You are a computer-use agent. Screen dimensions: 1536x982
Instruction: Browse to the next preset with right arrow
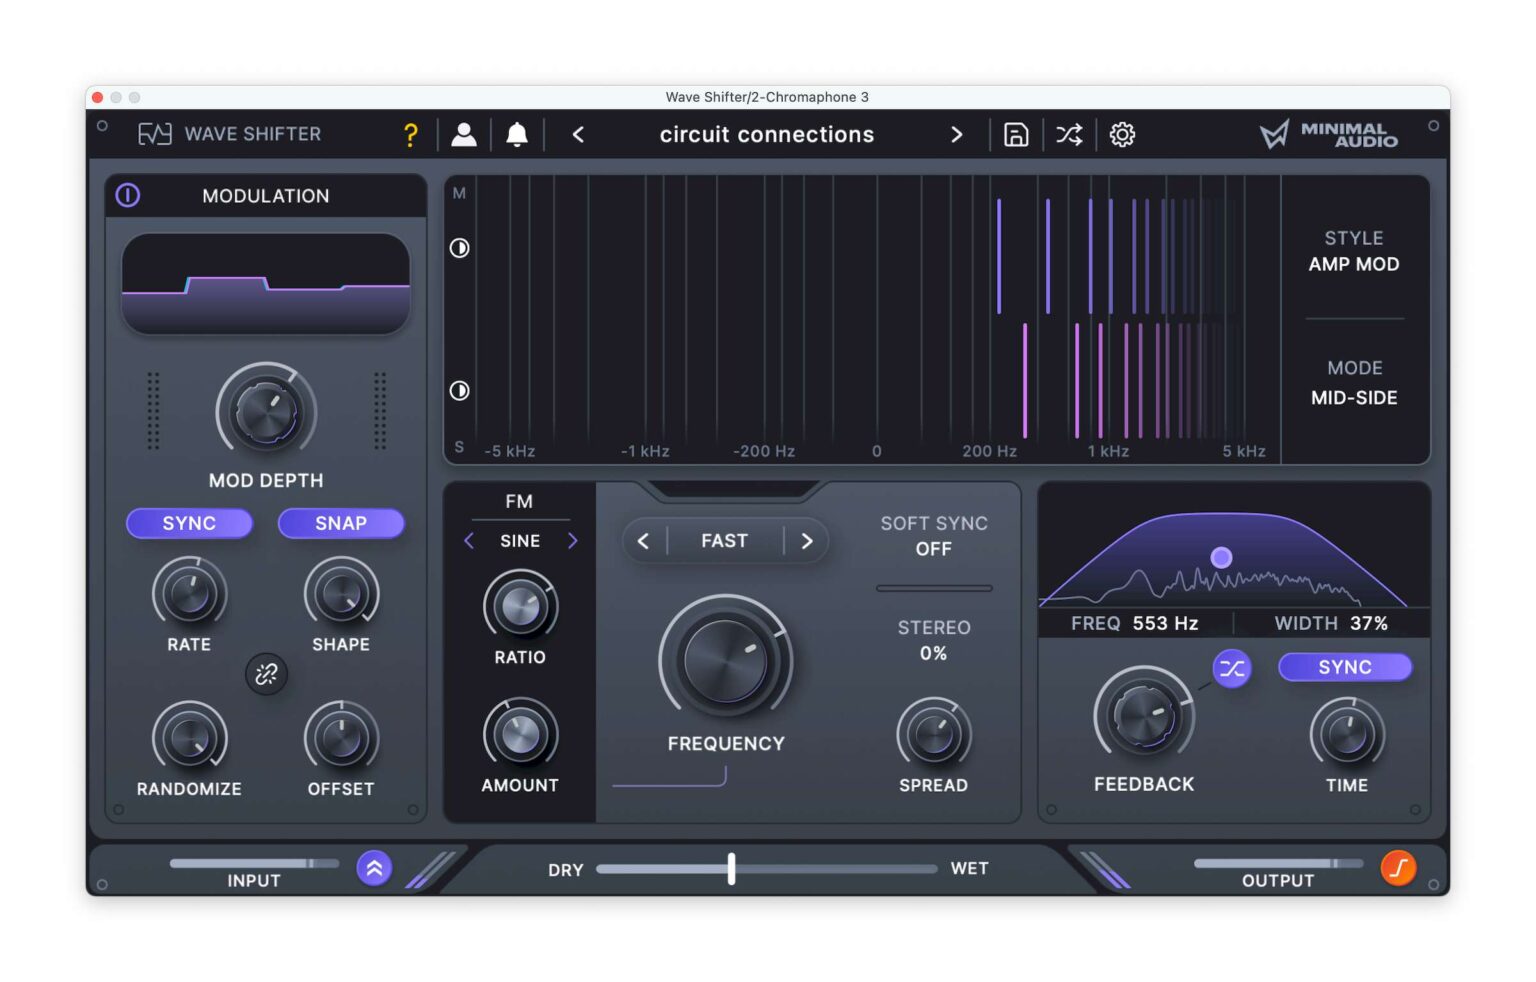(x=957, y=134)
